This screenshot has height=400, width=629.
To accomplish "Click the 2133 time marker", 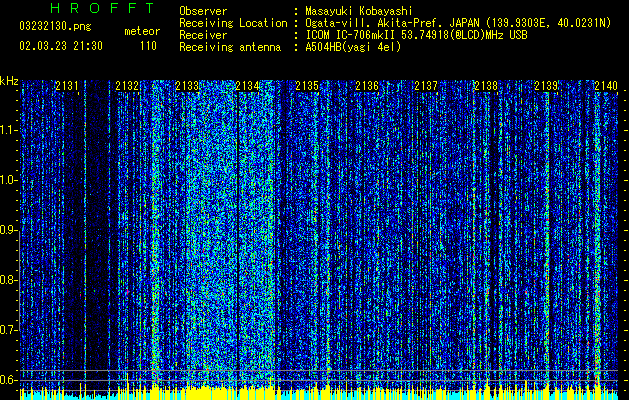I will coord(187,86).
